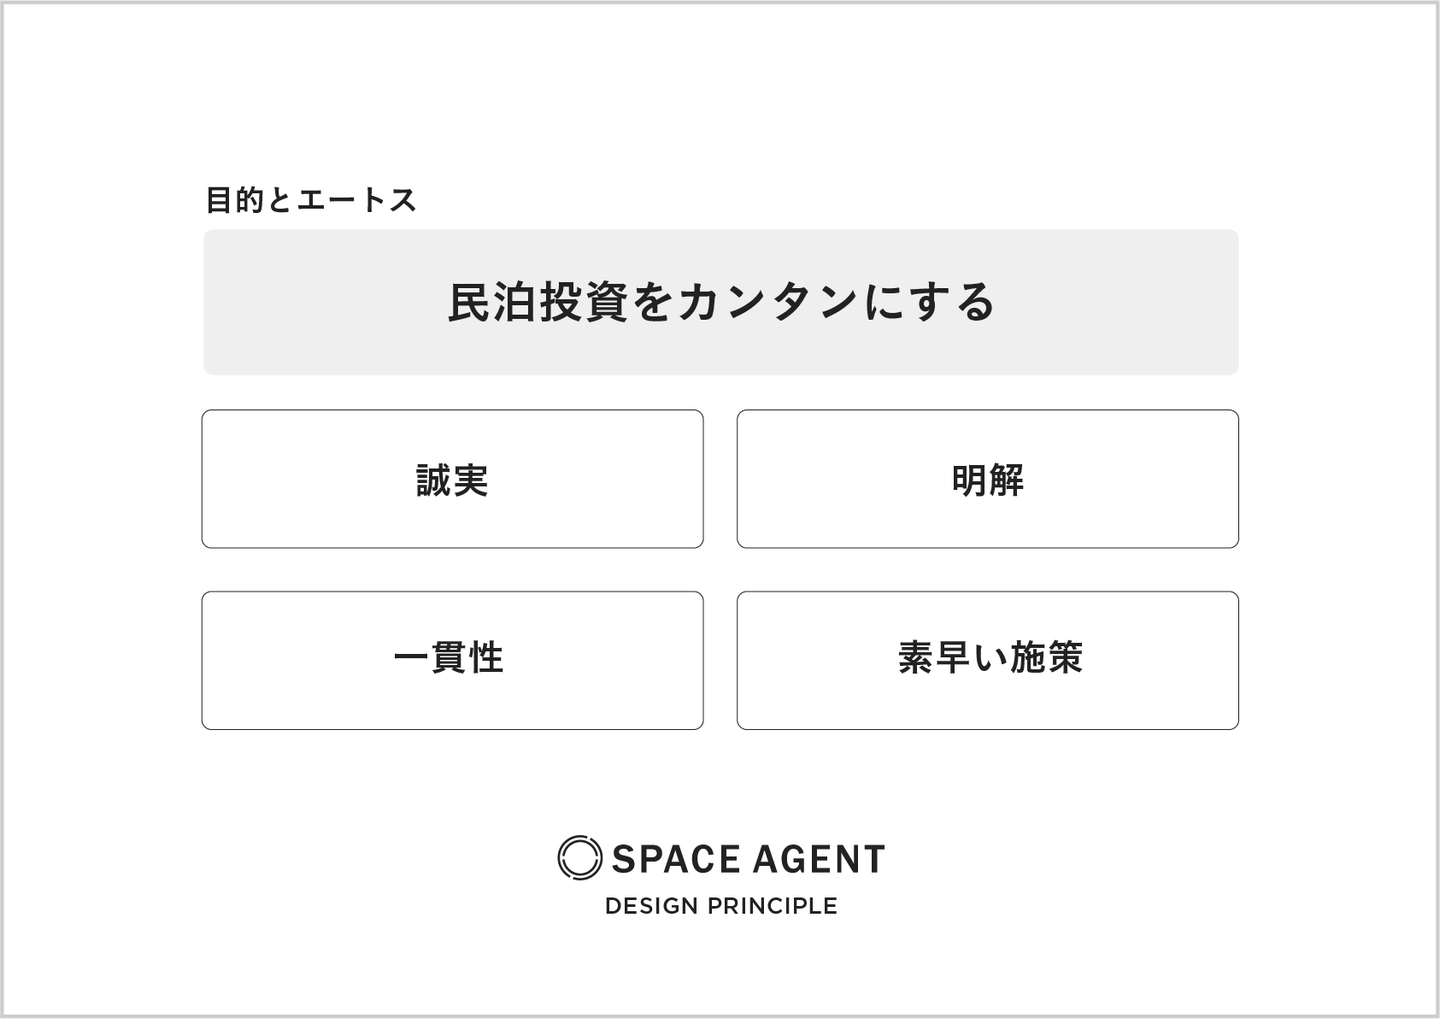Click カンタン in the gray banner
Image resolution: width=1440 pixels, height=1019 pixels.
767,302
